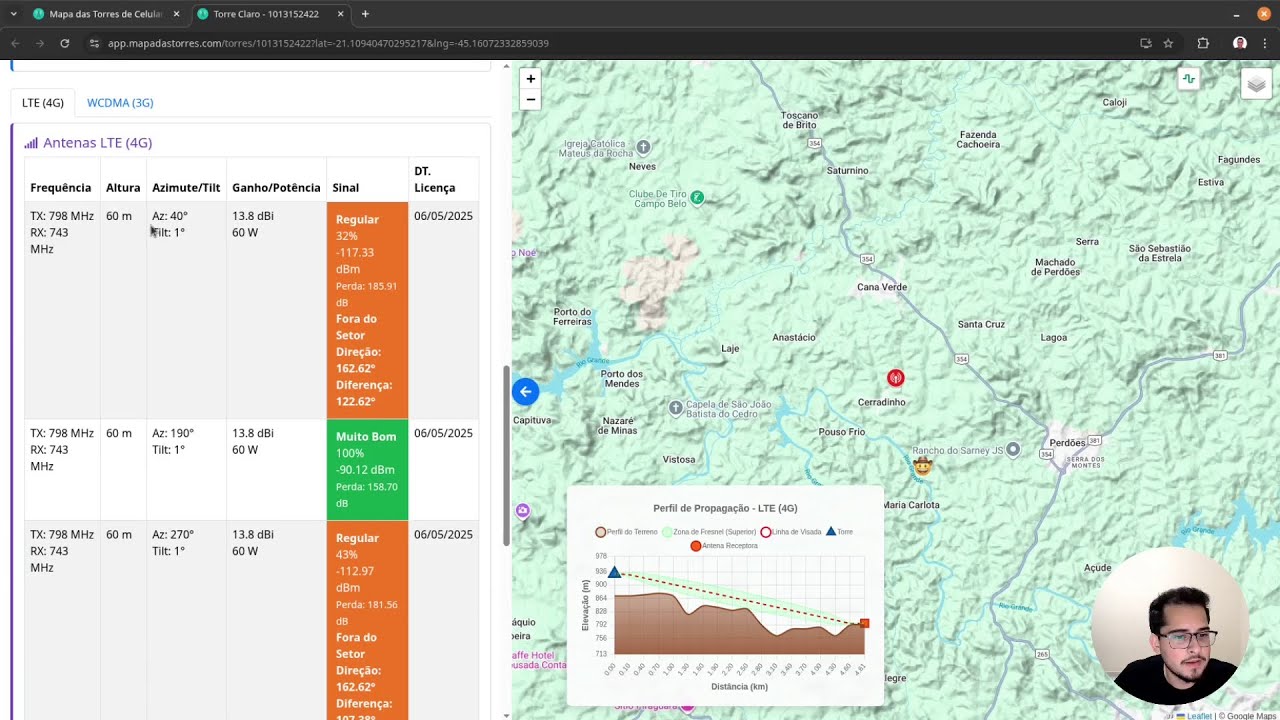This screenshot has height=720, width=1280.
Task: Click the Santa Cruz label on map
Action: point(981,324)
